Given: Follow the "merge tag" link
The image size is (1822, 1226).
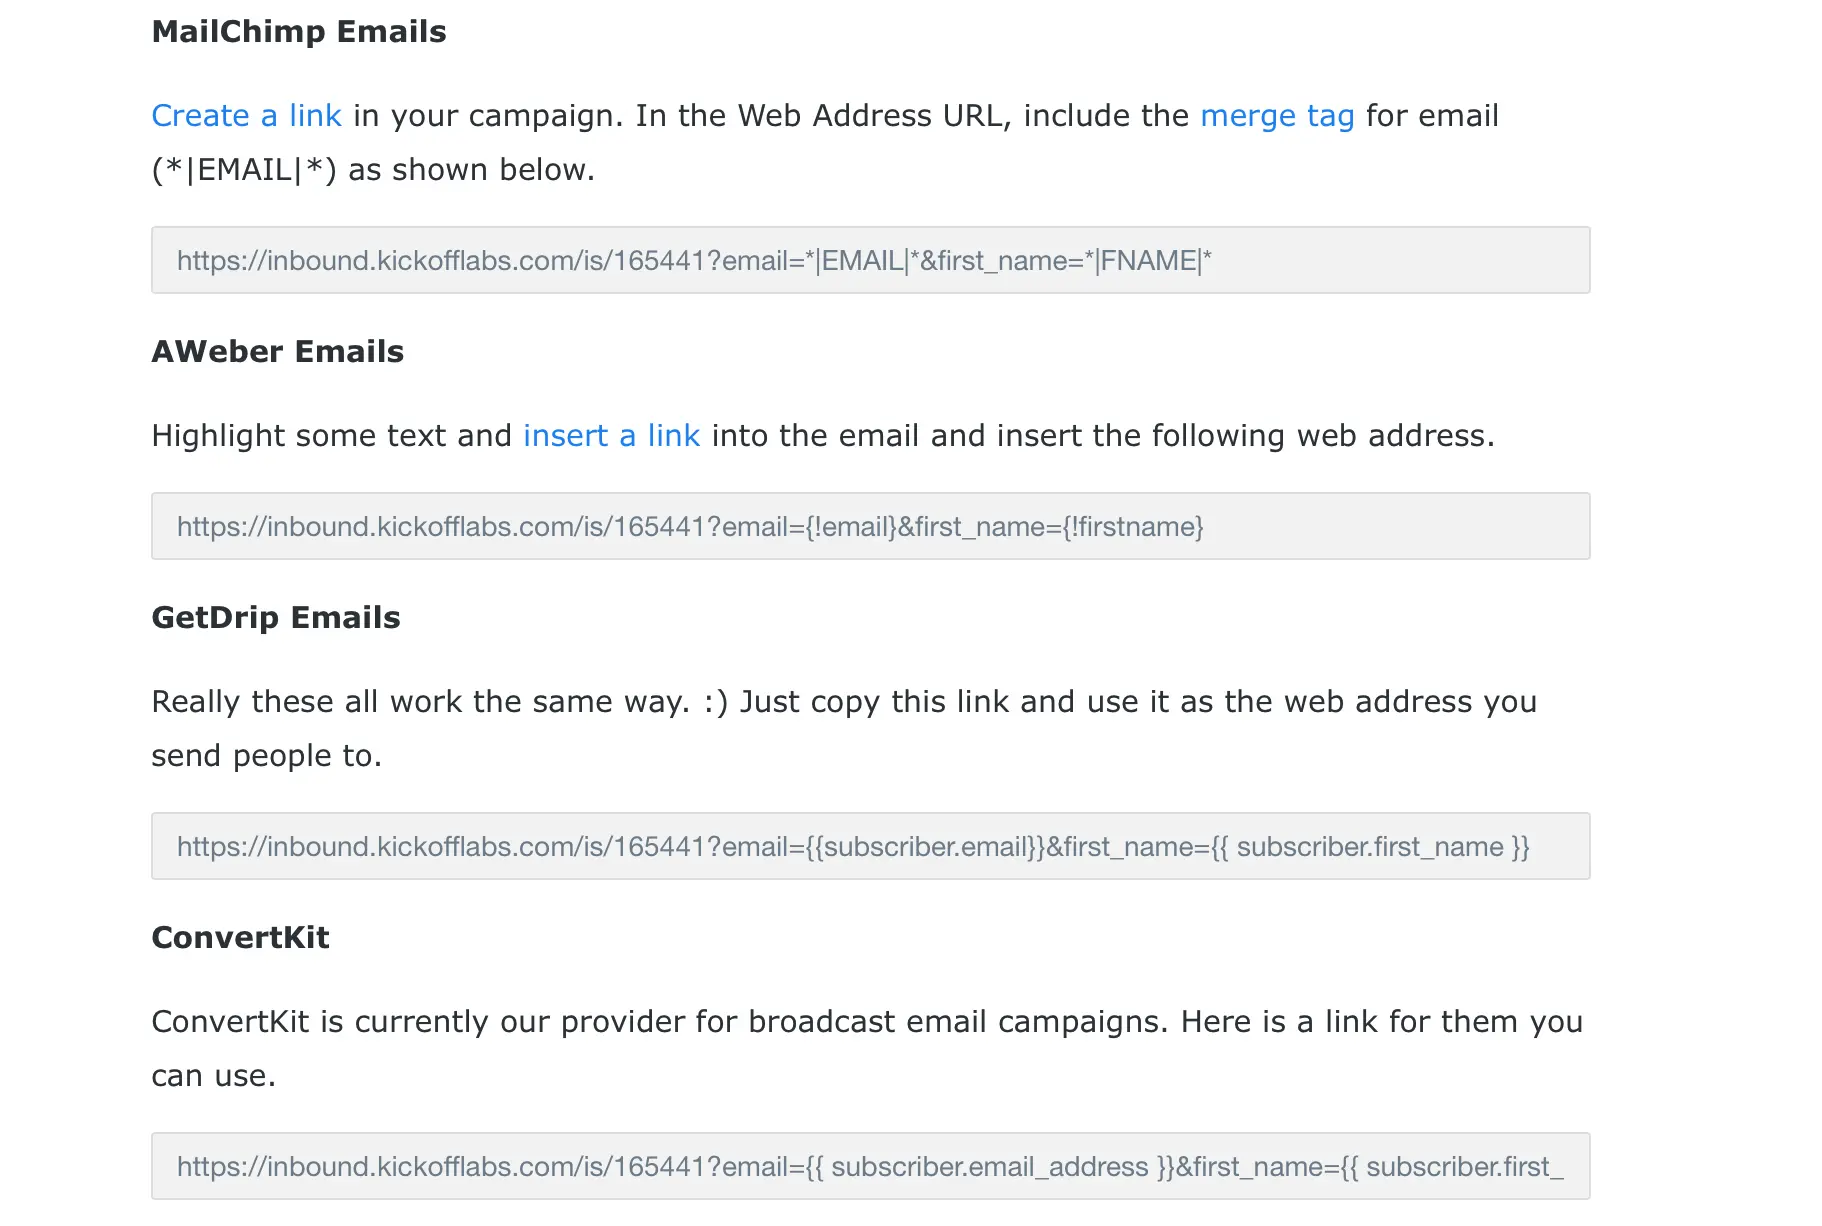Looking at the screenshot, I should tap(1276, 116).
